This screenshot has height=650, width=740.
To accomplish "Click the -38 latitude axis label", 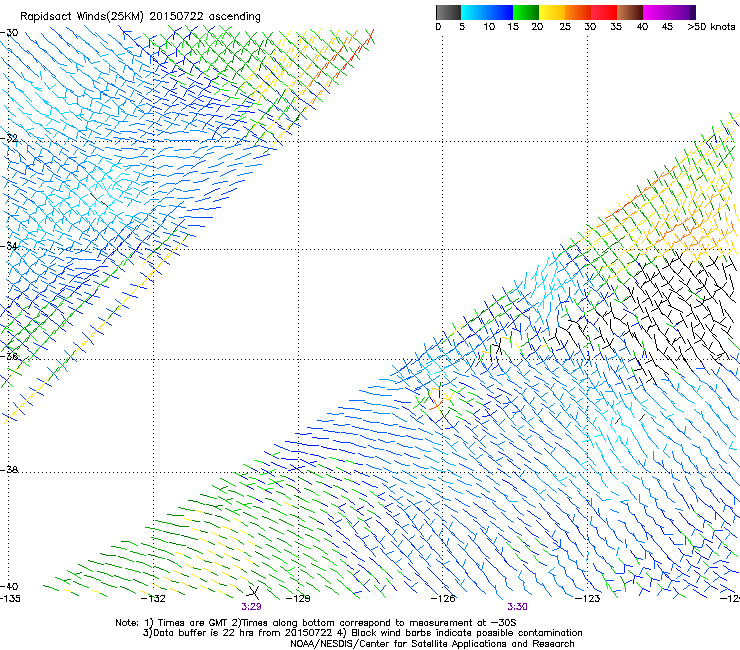I will pos(9,470).
